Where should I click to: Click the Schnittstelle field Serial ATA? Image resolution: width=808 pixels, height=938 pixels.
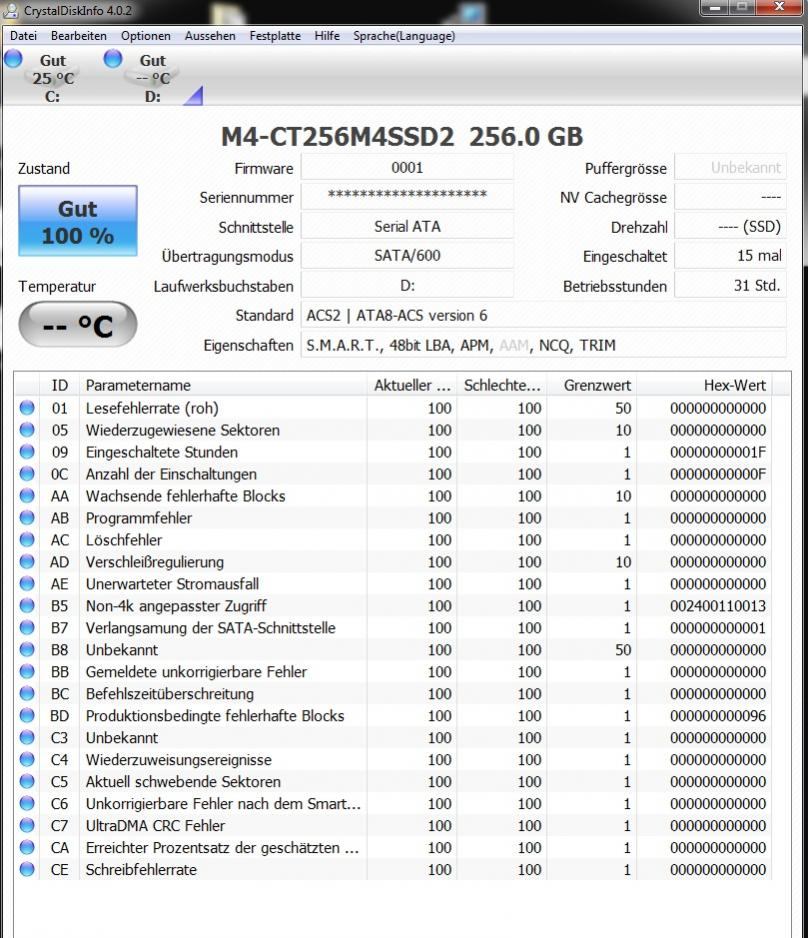[x=407, y=226]
